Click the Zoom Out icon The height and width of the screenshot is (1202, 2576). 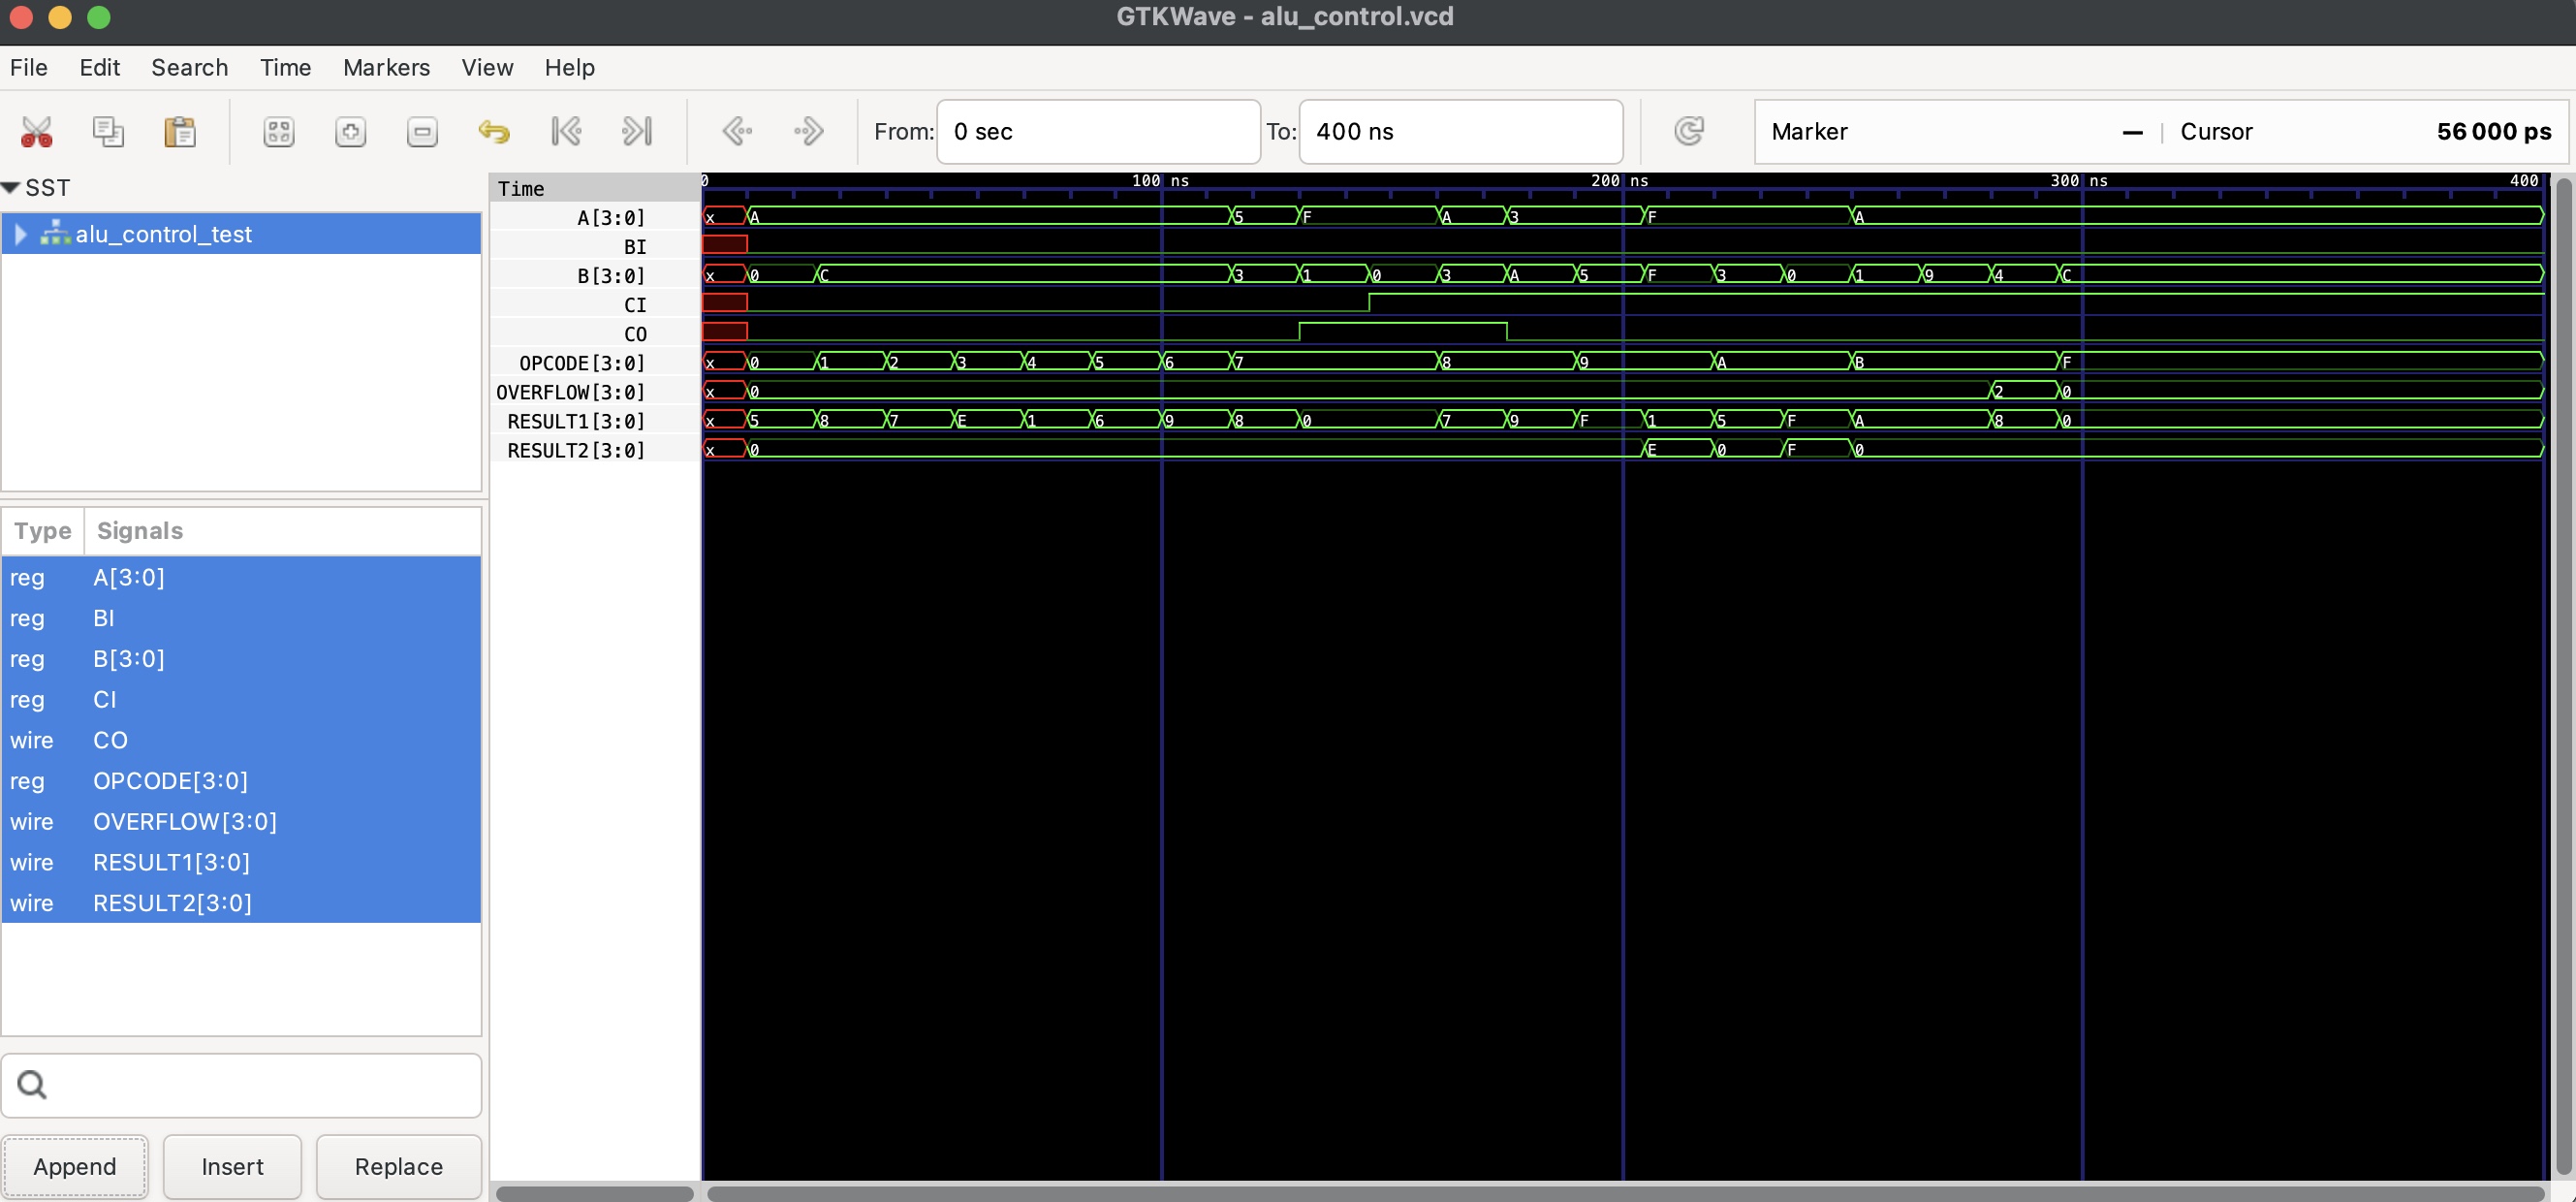pos(422,131)
